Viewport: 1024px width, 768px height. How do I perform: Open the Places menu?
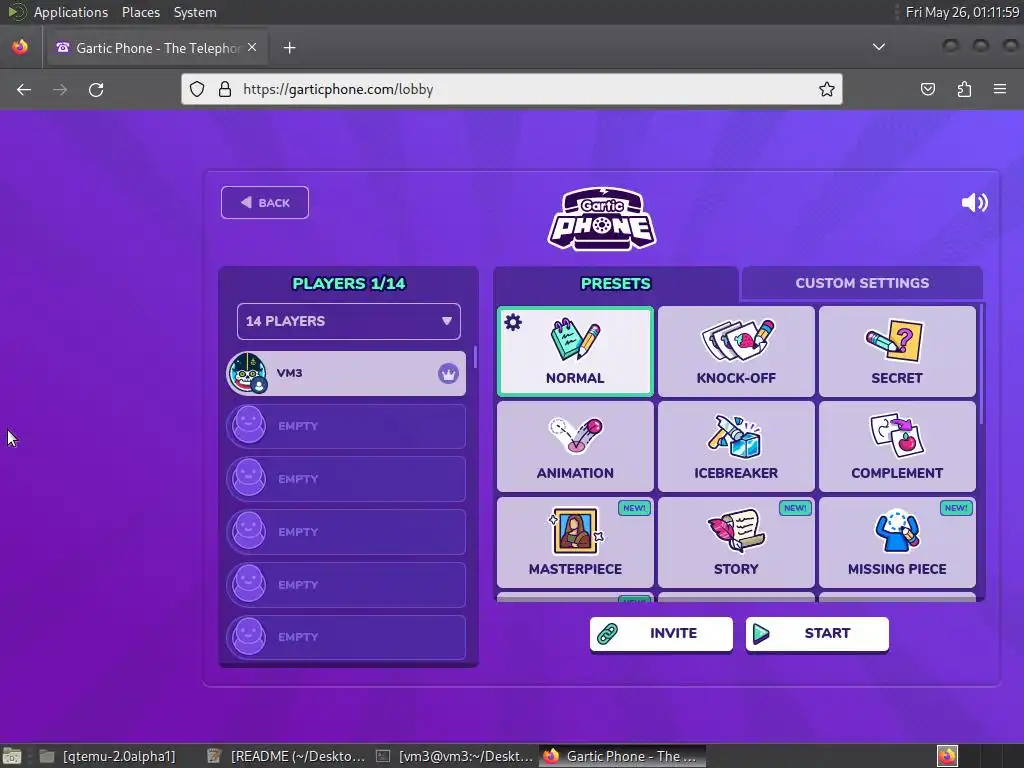click(141, 12)
